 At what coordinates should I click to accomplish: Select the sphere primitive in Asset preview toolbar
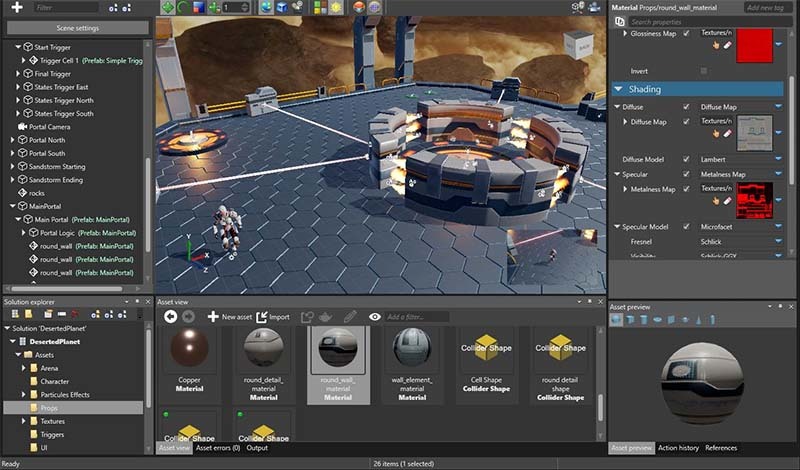point(616,320)
